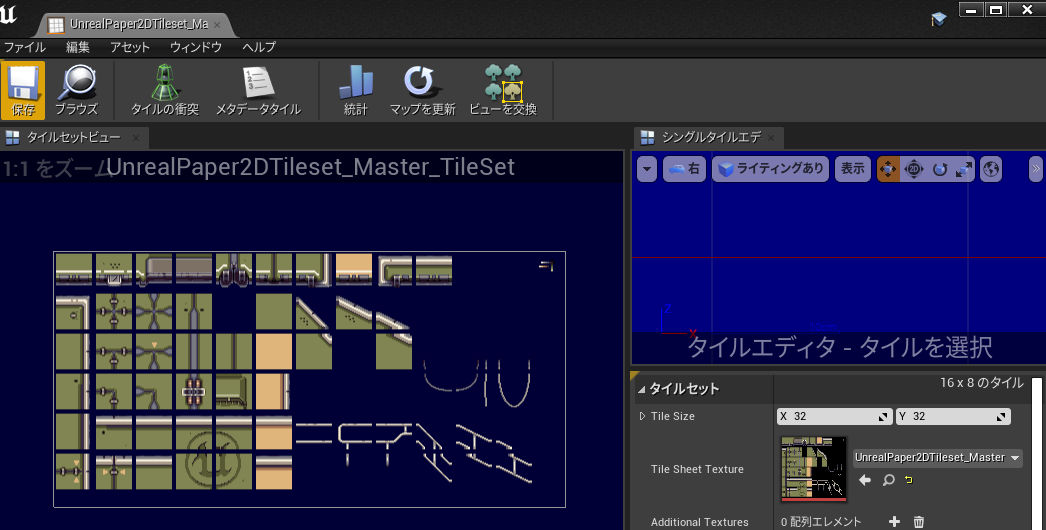Select the rotate transform tool
Screen dimensions: 1046x530
(939, 170)
